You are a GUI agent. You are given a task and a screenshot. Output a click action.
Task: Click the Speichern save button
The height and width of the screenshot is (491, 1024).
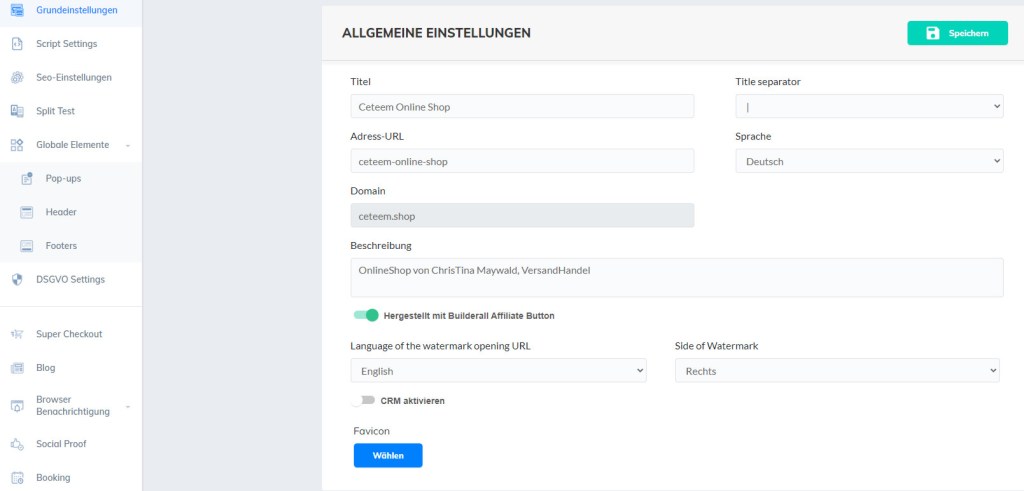pos(957,33)
